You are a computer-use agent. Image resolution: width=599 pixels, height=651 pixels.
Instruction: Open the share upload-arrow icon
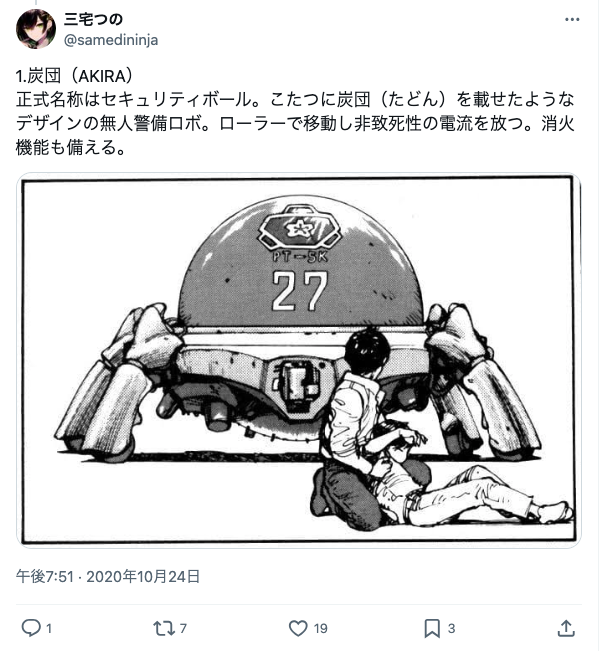pos(565,628)
